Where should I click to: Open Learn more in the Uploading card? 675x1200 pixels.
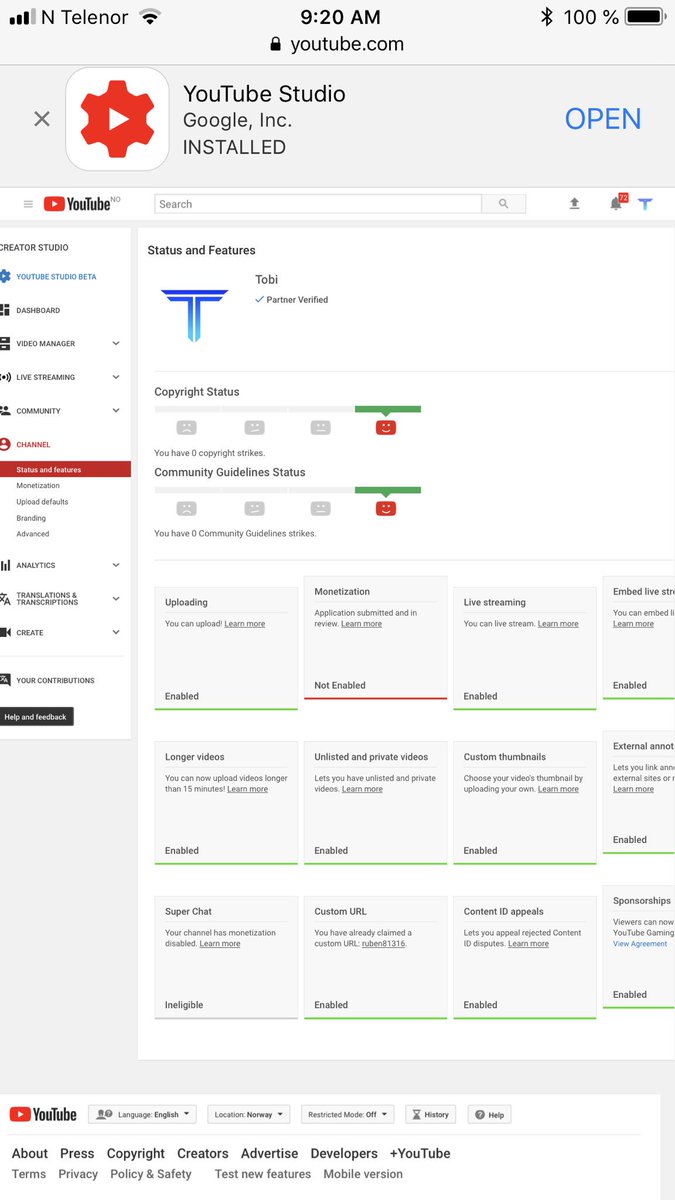pyautogui.click(x=245, y=624)
